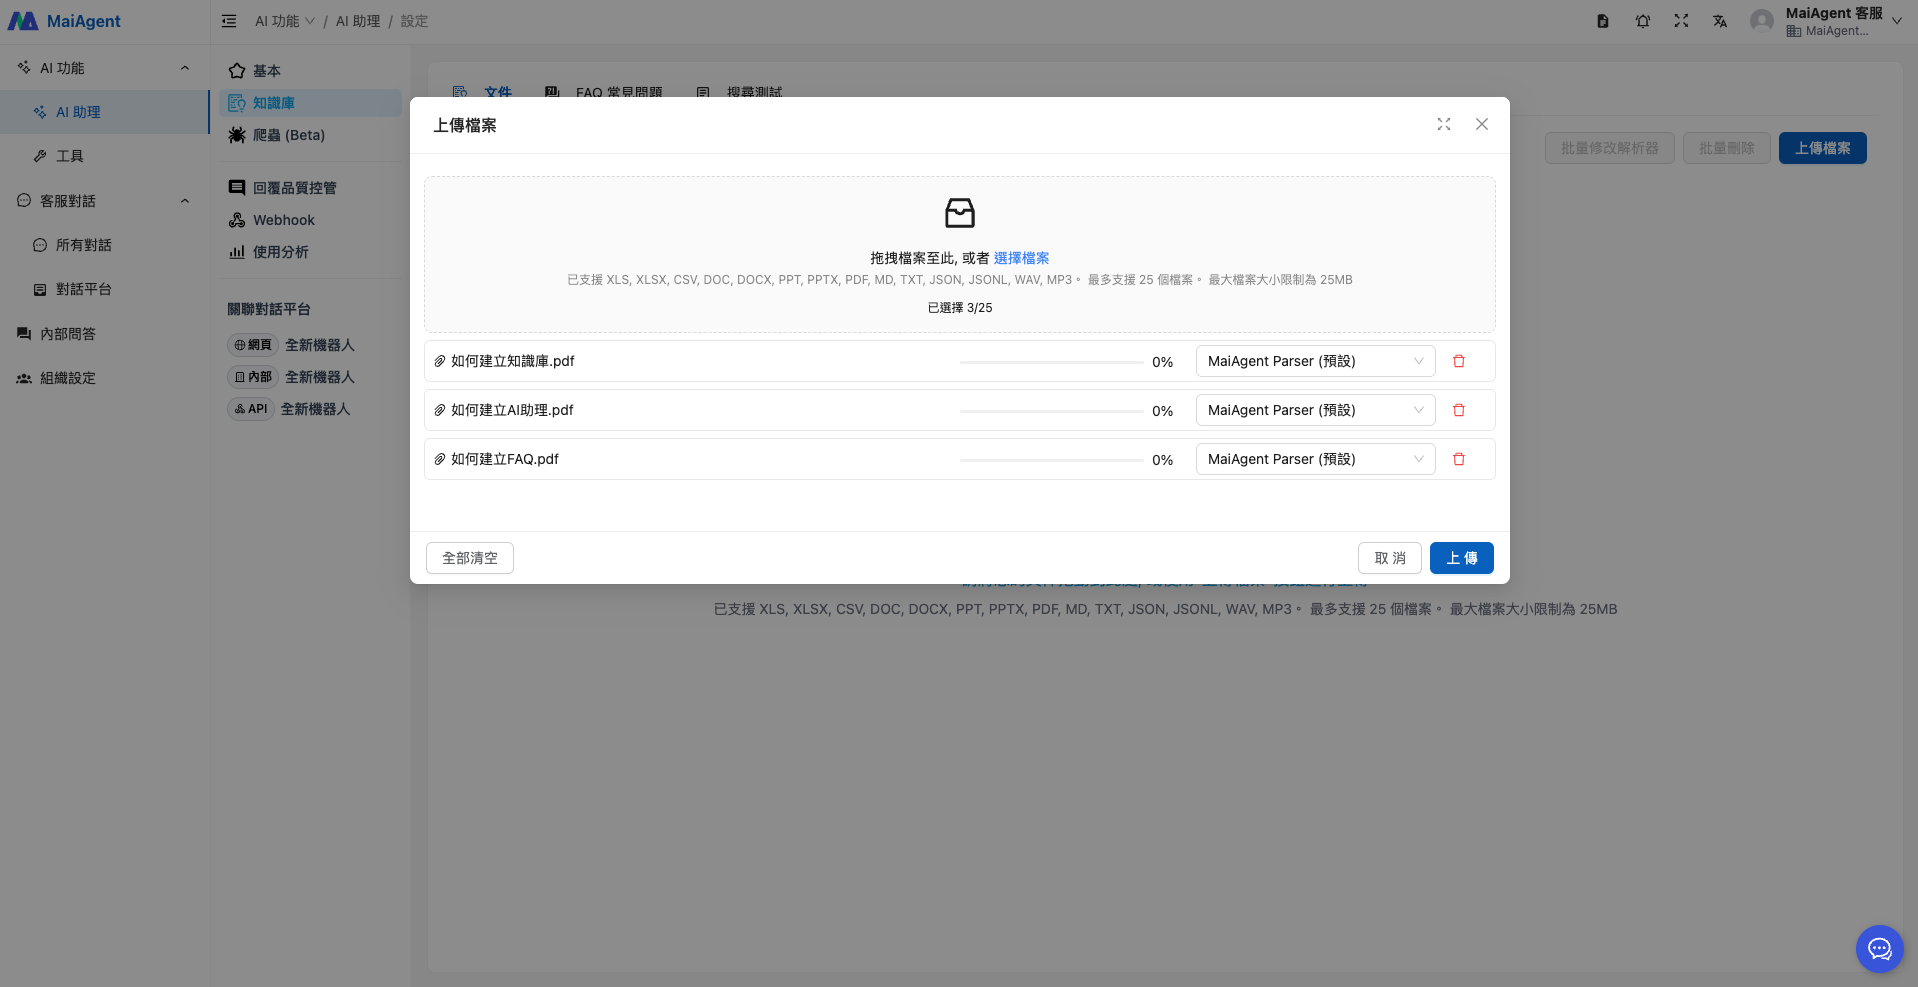Image resolution: width=1918 pixels, height=987 pixels.
Task: Open parser dropdown for 如何建立知識庫.pdf
Action: (x=1314, y=361)
